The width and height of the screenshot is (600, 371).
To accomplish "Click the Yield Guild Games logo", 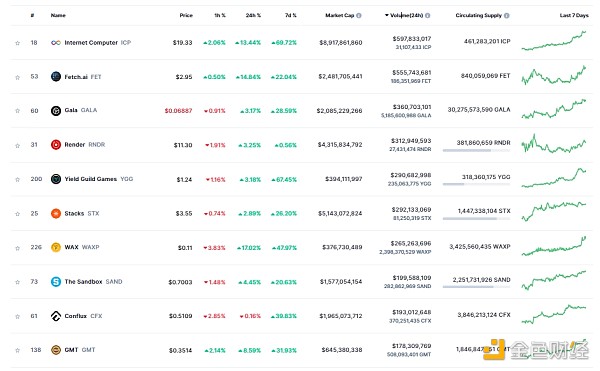I will pos(56,179).
